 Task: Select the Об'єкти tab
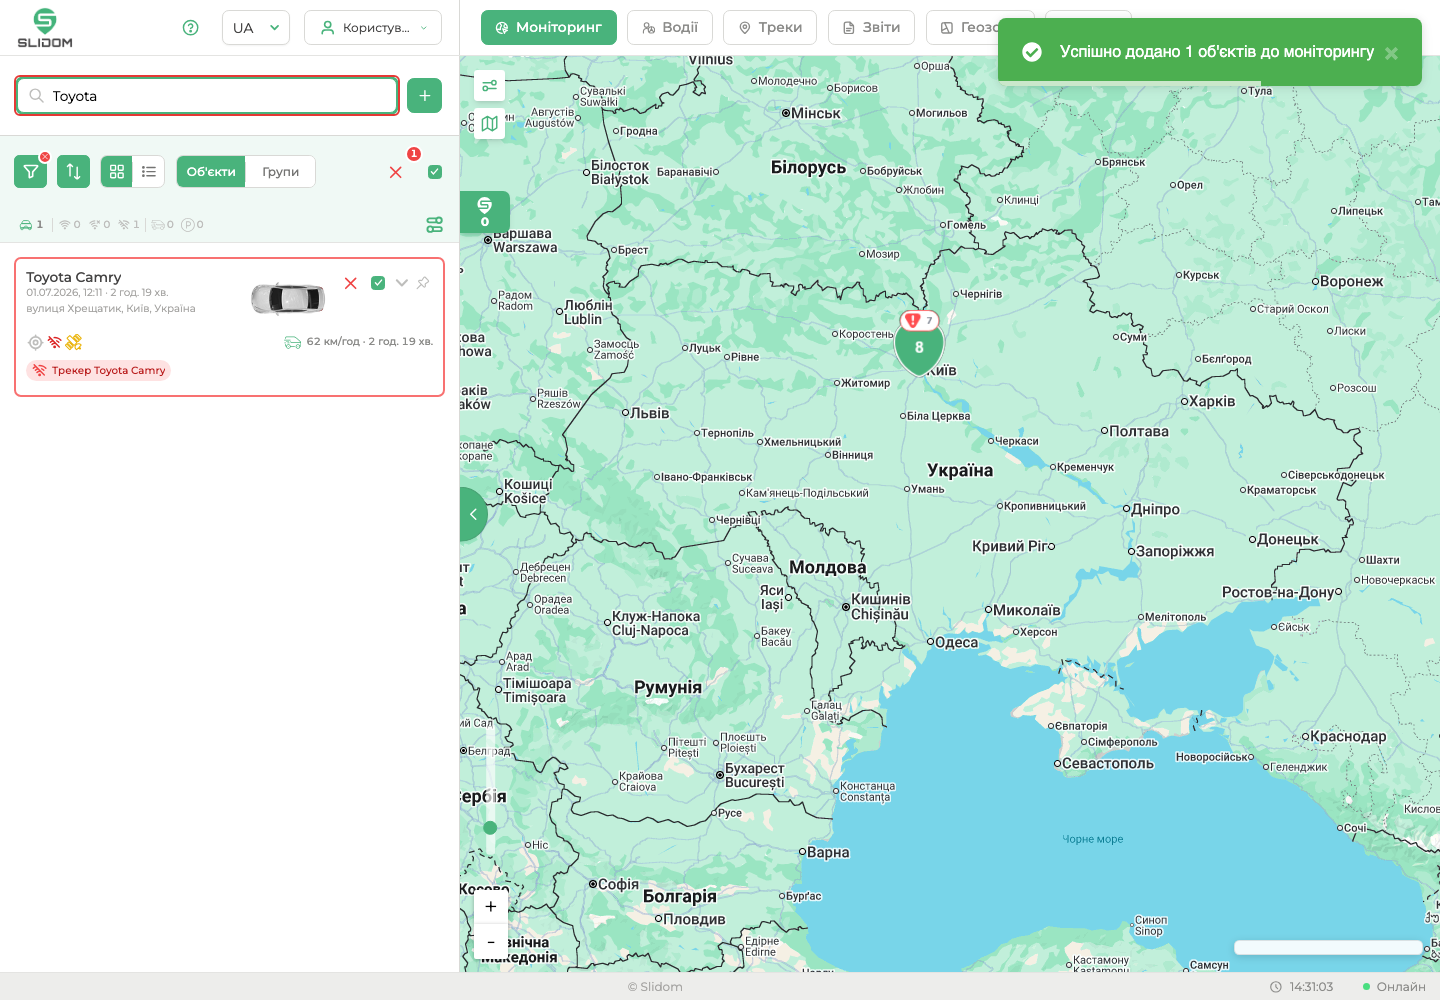tap(211, 172)
